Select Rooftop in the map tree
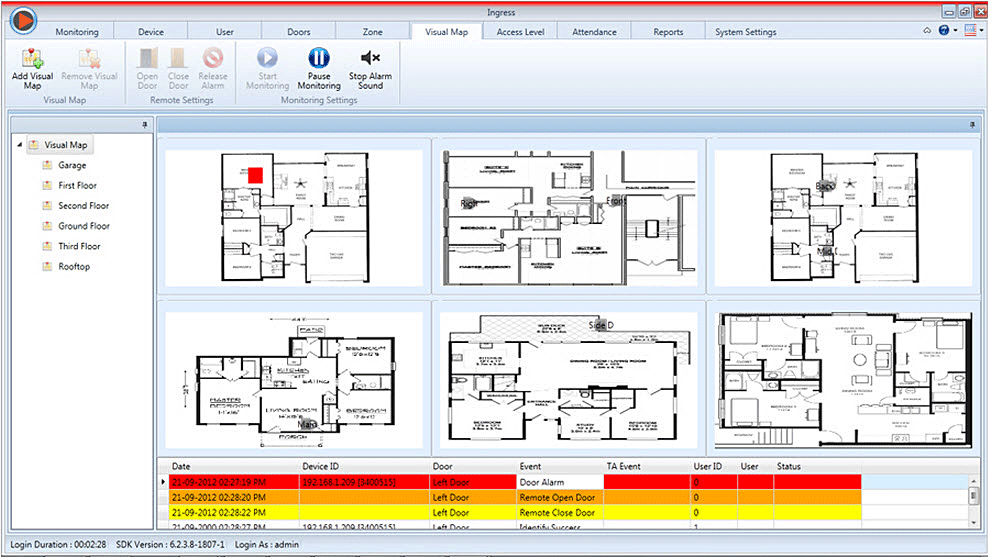Viewport: 988px width, 557px height. [74, 267]
